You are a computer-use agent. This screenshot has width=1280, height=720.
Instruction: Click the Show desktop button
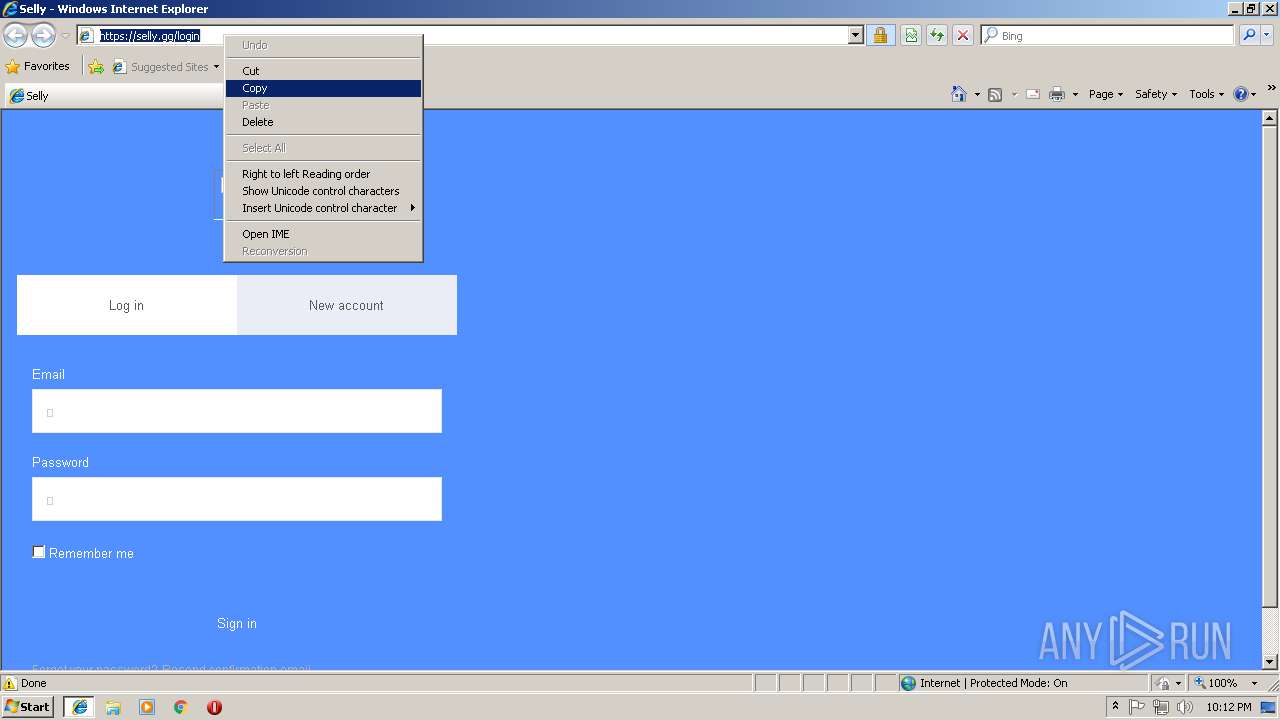pos(1268,707)
